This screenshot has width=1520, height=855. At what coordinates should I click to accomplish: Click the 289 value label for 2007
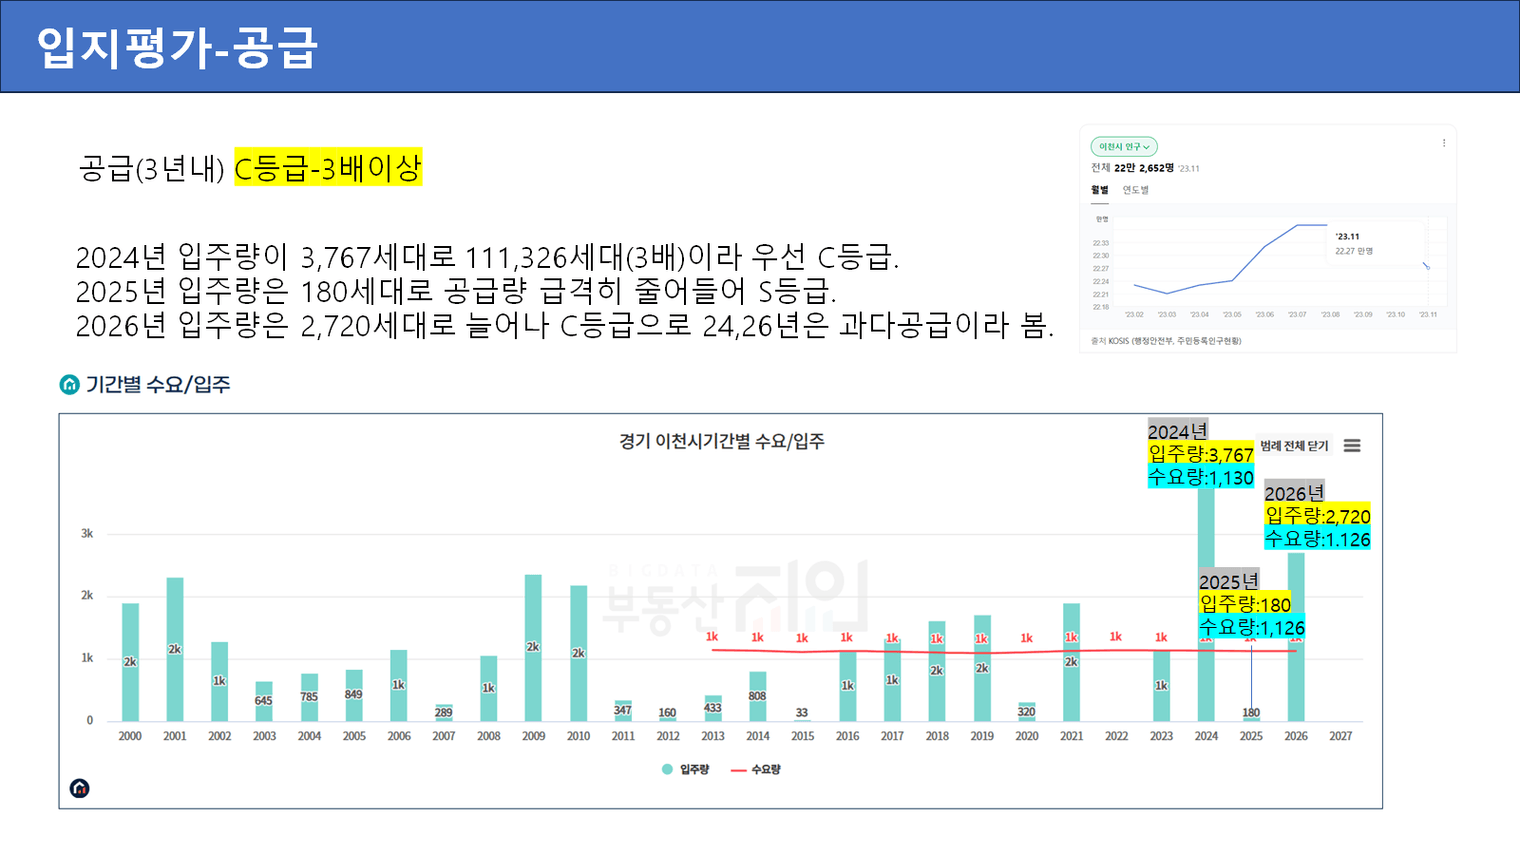444,713
